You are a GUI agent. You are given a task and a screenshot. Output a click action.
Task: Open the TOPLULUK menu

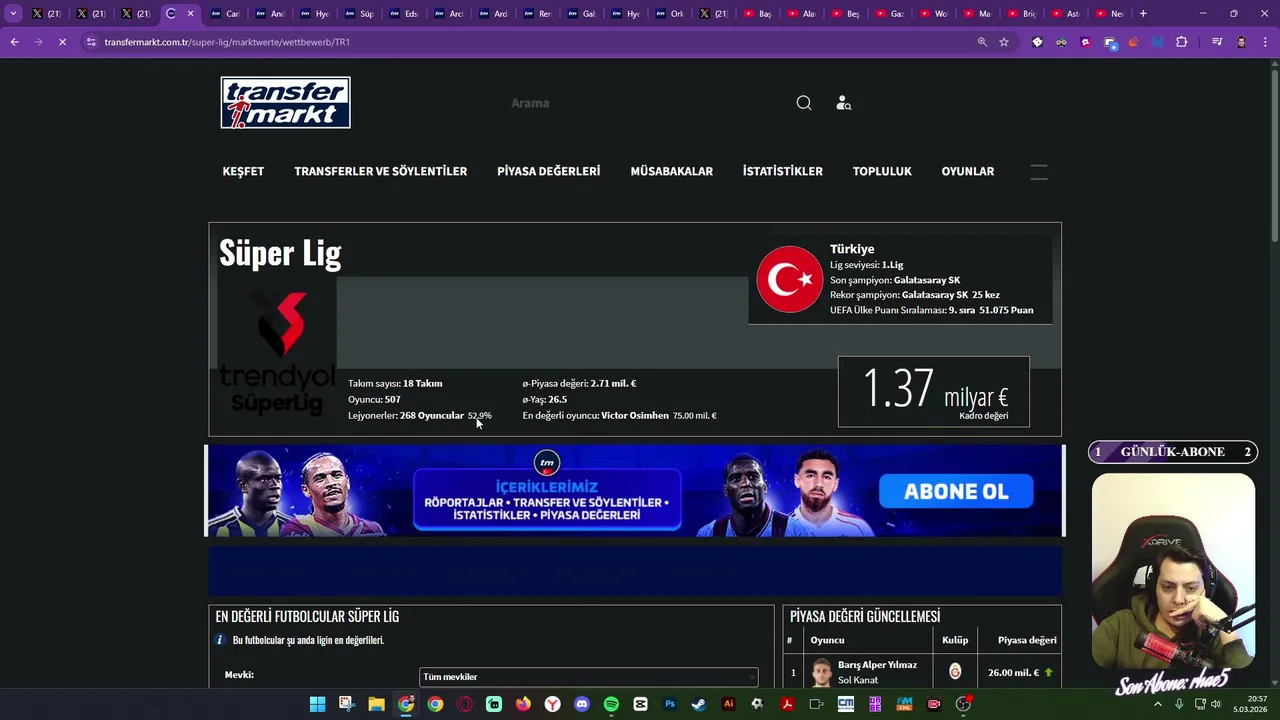(x=882, y=171)
